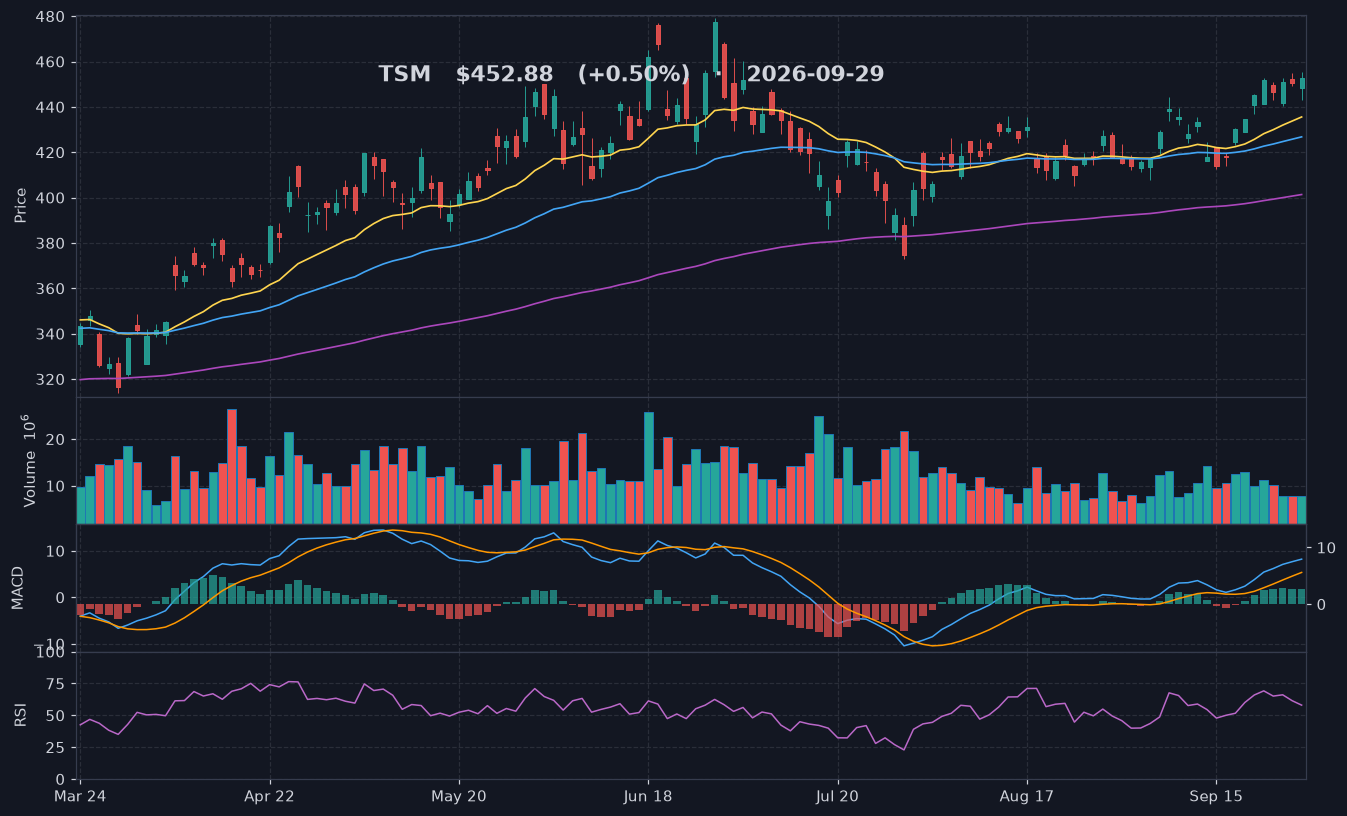Click the 0 tick on the MACD right axis
The width and height of the screenshot is (1347, 816).
point(1320,605)
